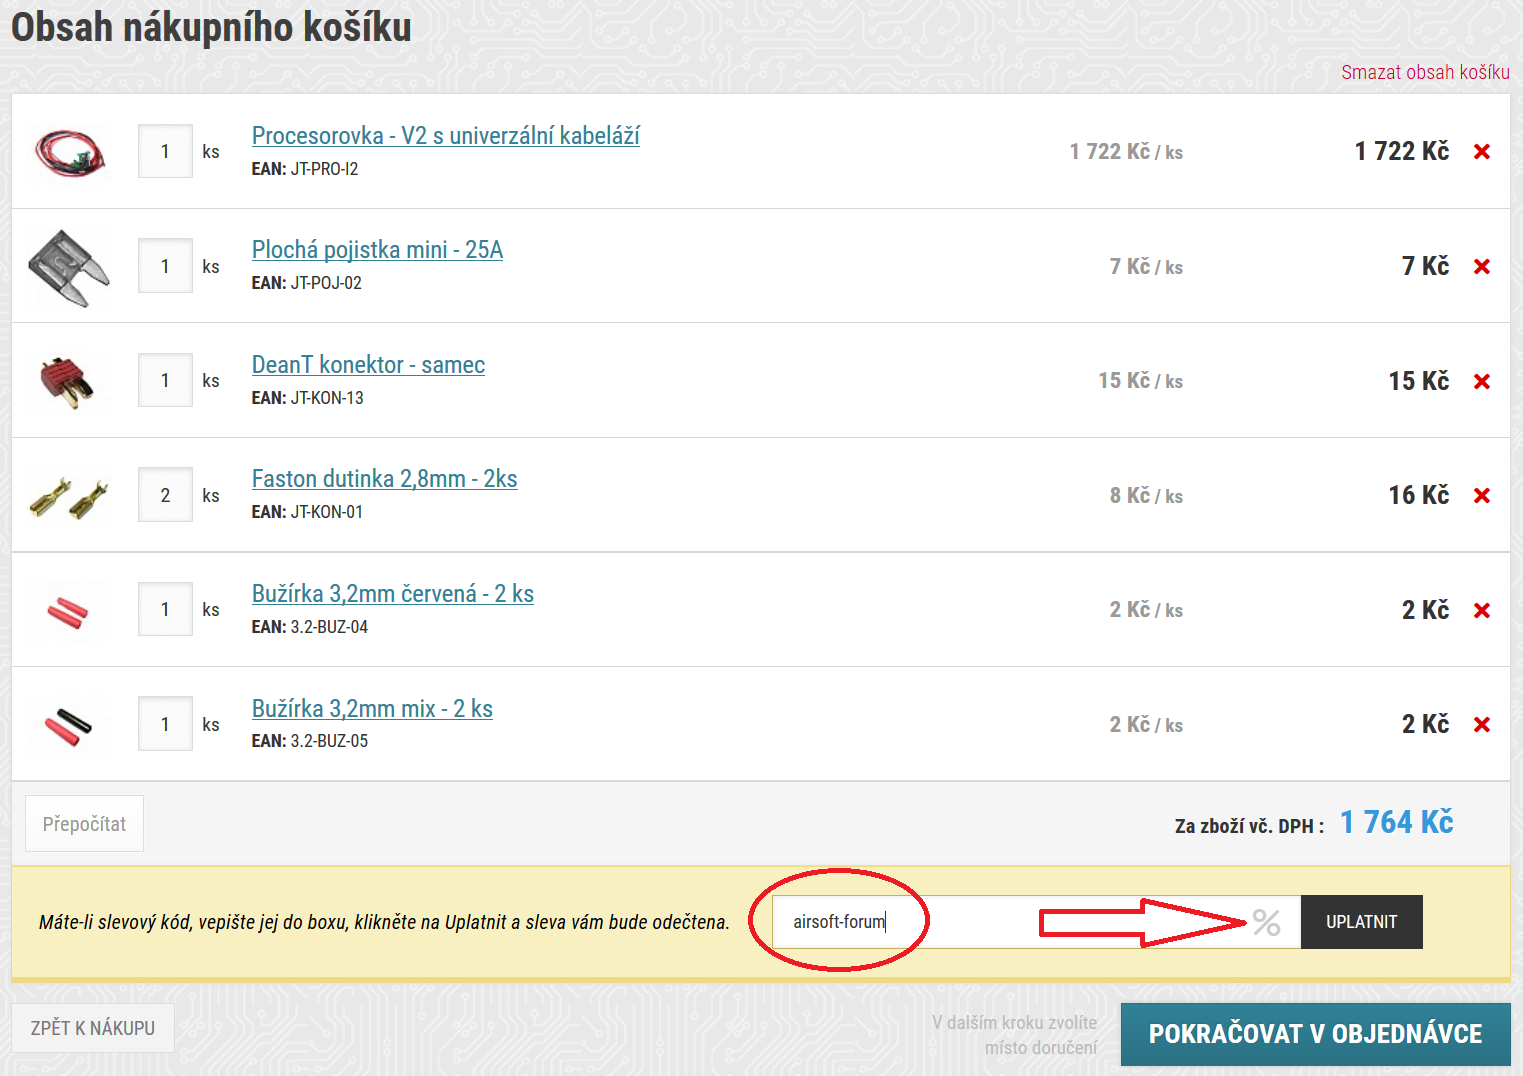
Task: Click unit price 8 Kč / ks
Action: [x=1146, y=496]
